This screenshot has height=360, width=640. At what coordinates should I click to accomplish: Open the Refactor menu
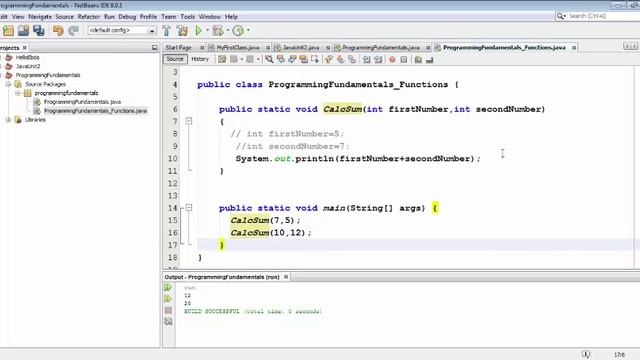[x=89, y=17]
